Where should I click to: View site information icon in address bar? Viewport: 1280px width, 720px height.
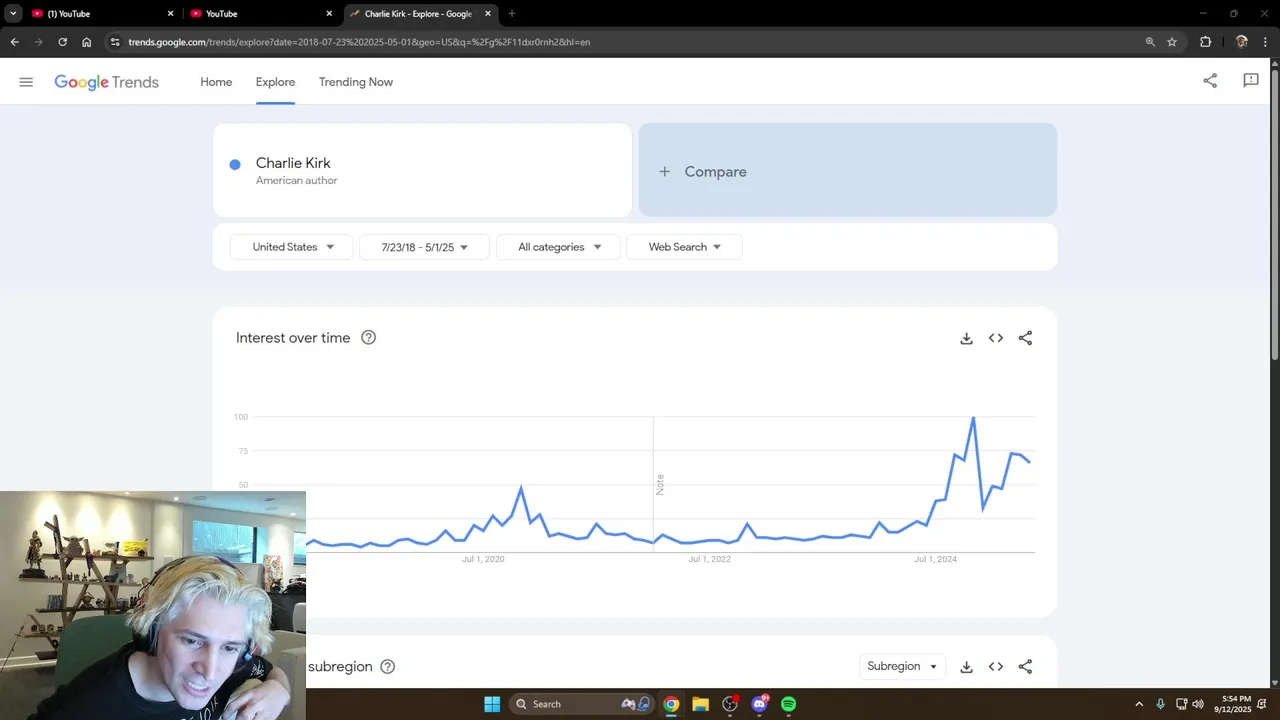pyautogui.click(x=115, y=42)
